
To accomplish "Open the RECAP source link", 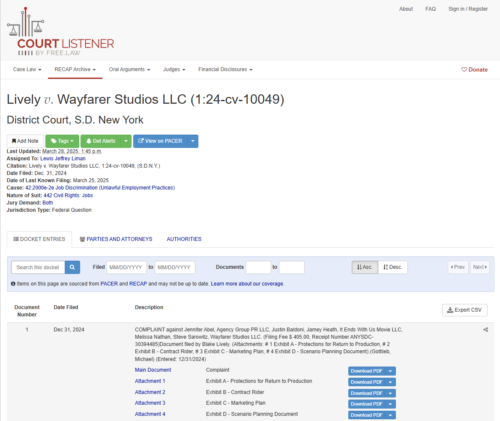I will 138,284.
